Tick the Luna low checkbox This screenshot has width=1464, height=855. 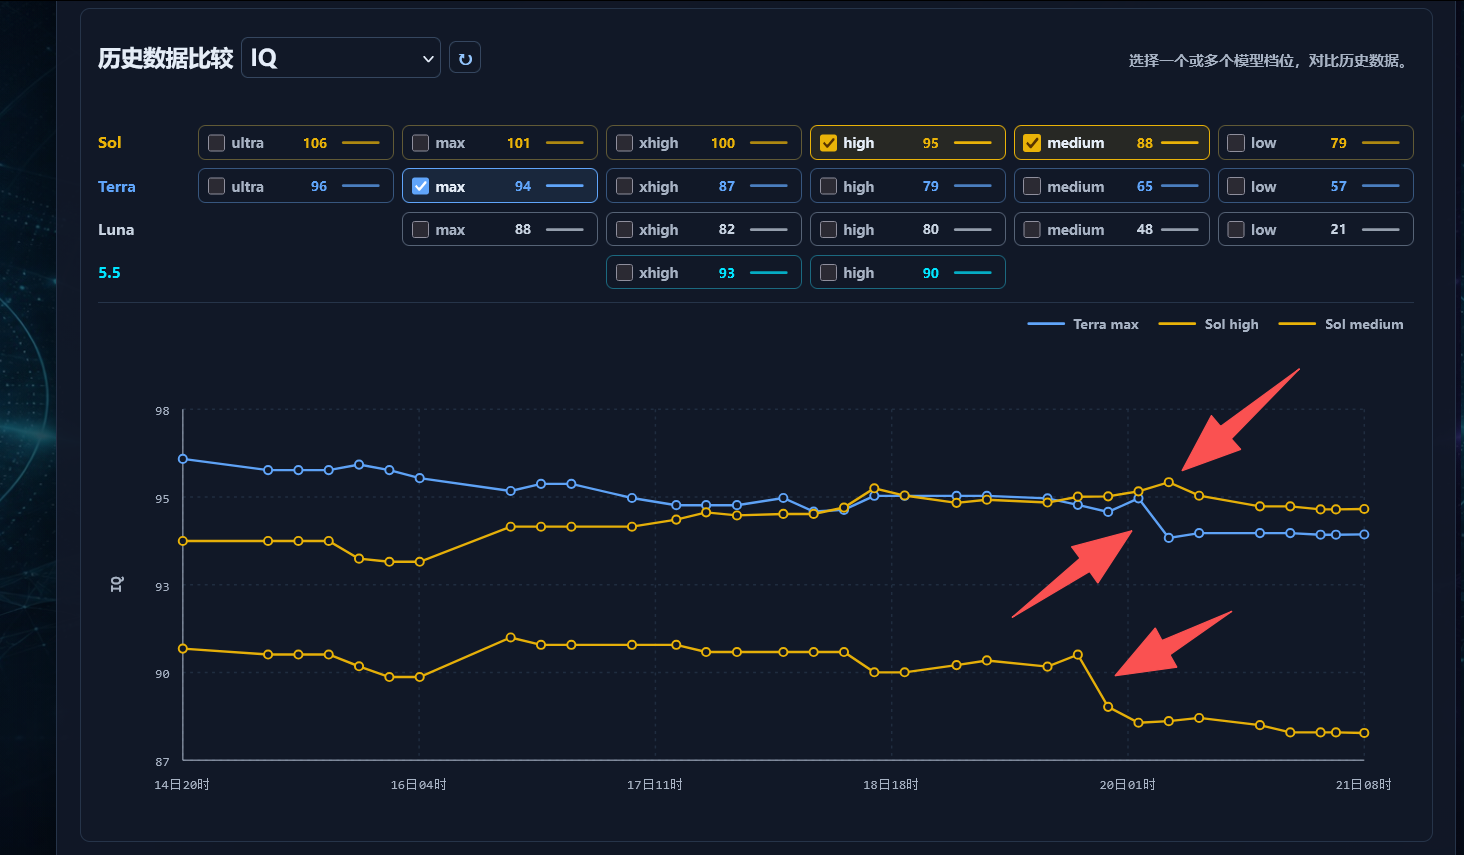pos(1236,229)
